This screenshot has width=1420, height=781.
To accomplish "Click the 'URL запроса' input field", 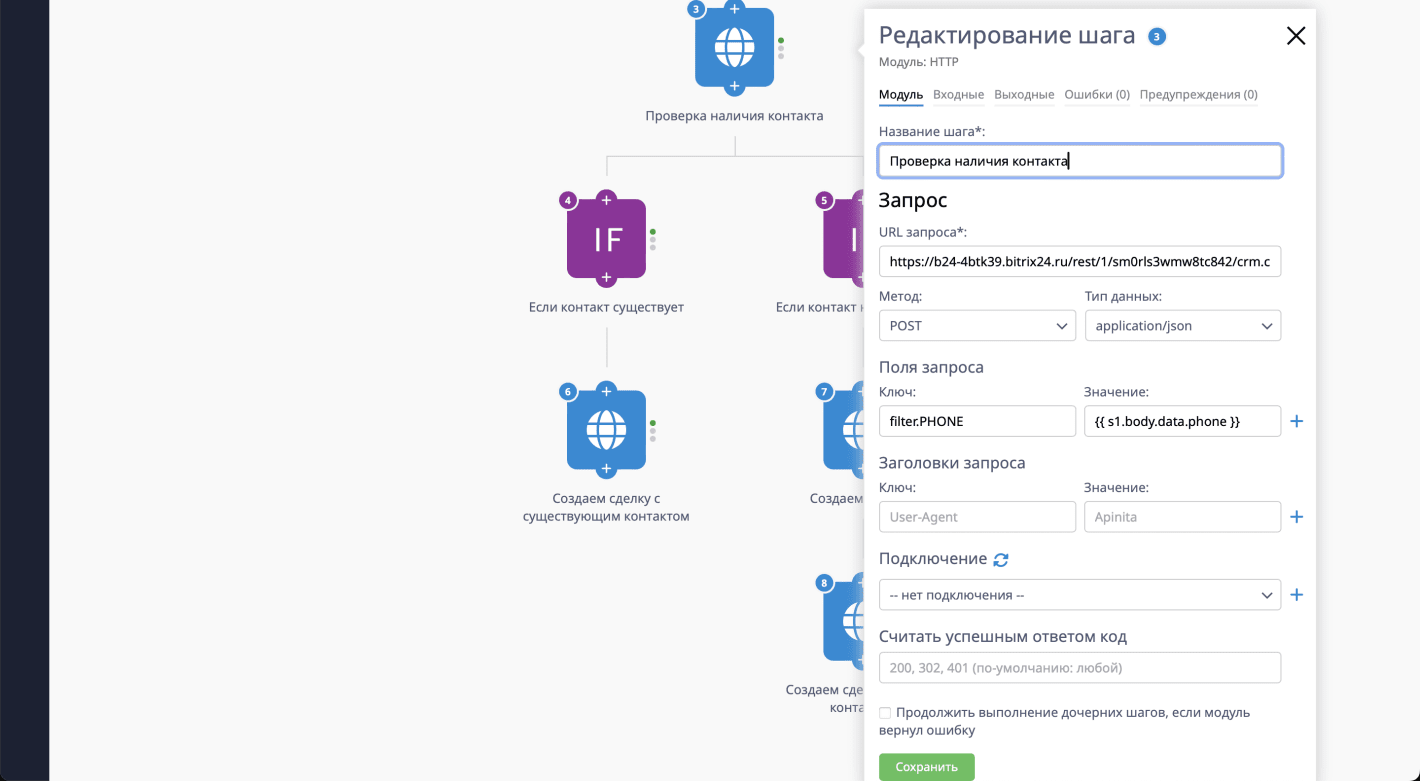I will 1079,262.
